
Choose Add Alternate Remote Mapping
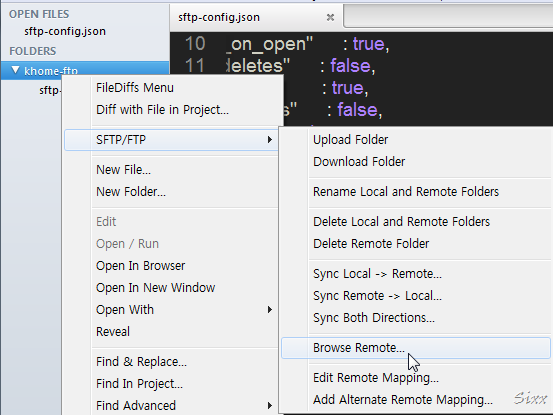[x=403, y=399]
